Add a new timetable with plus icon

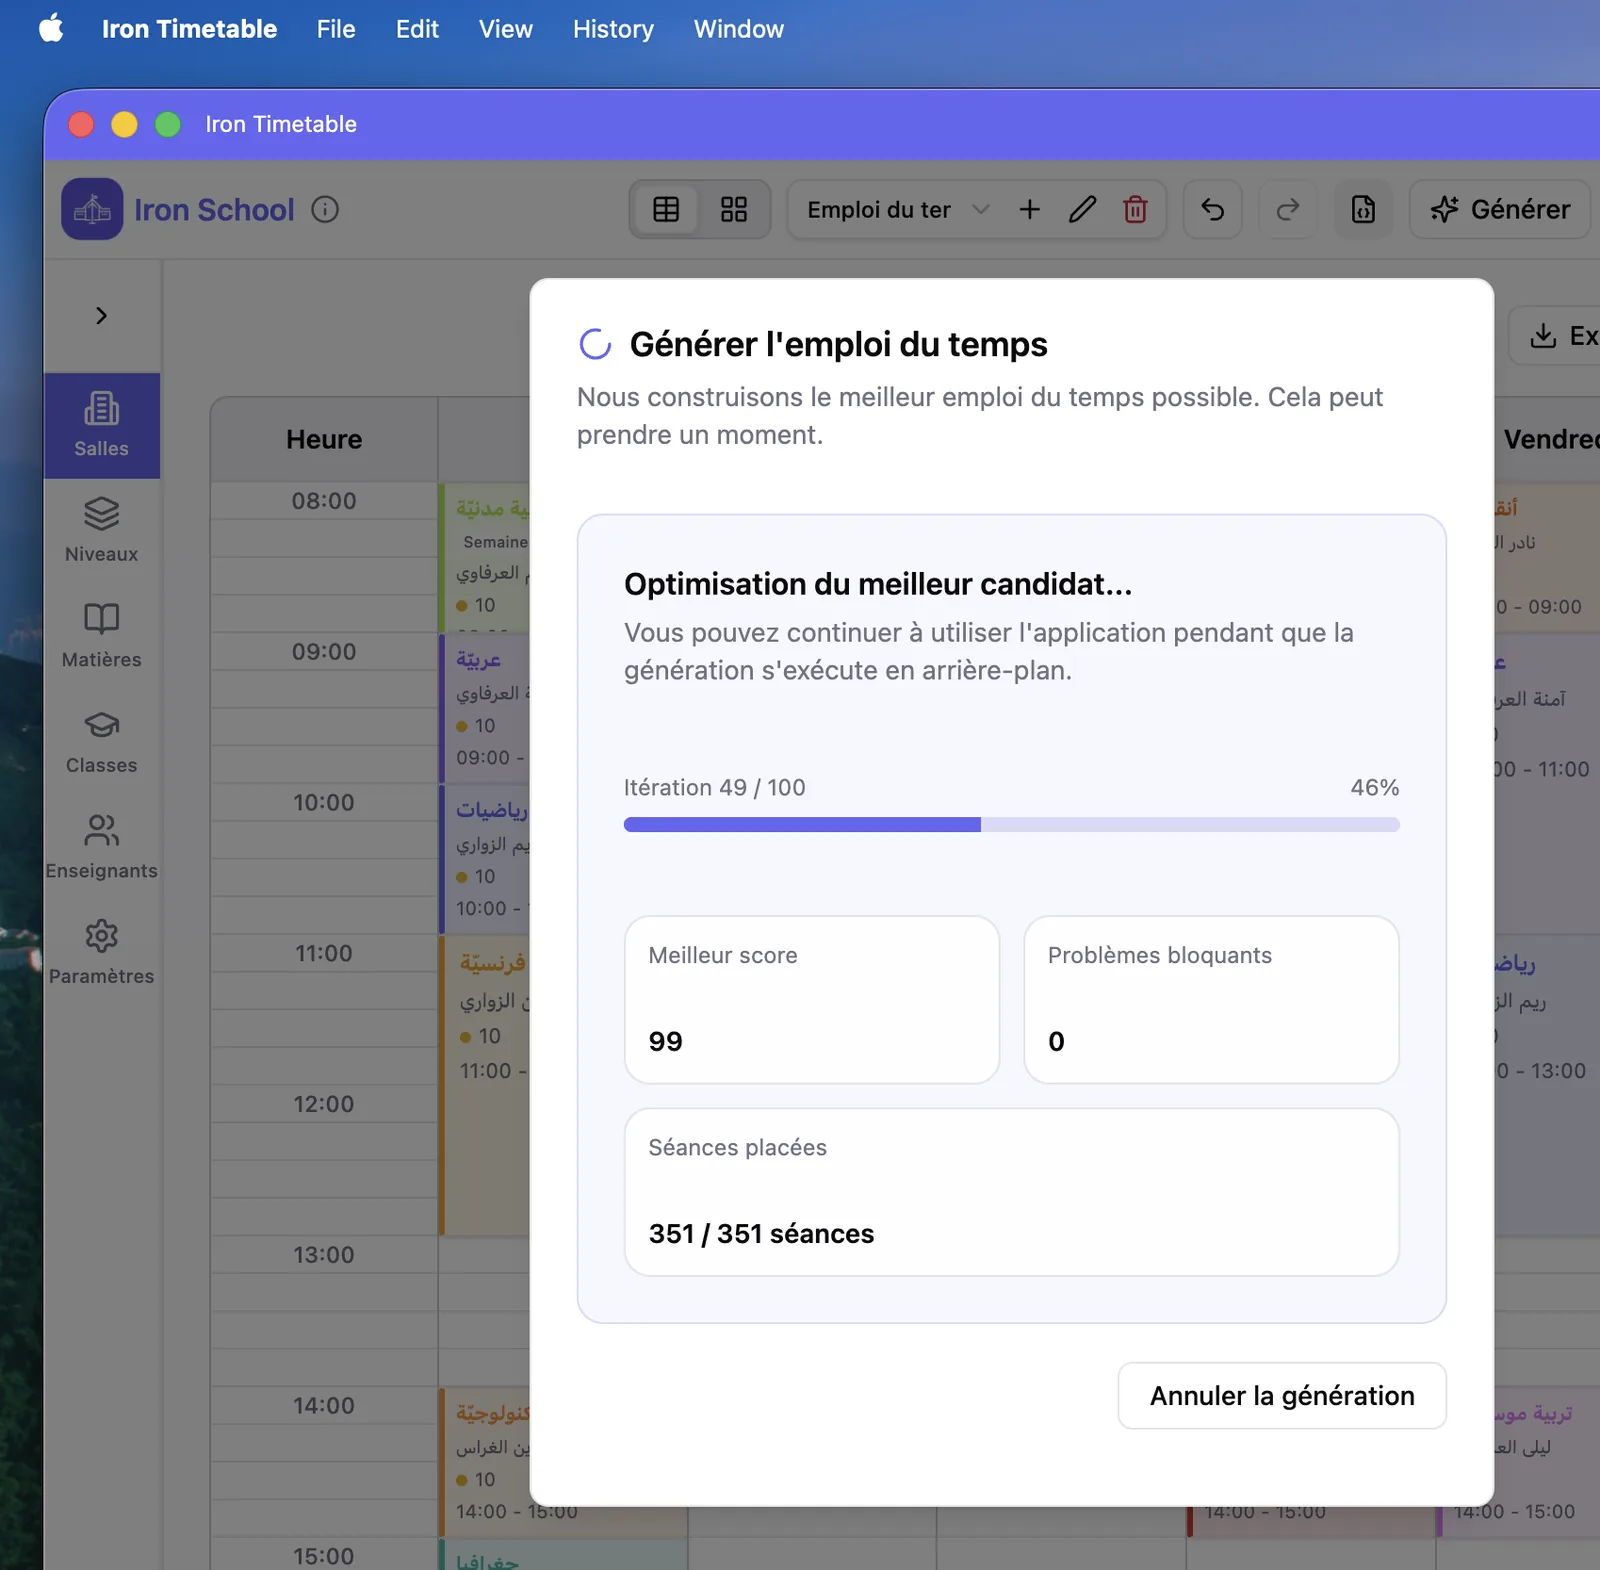tap(1029, 209)
